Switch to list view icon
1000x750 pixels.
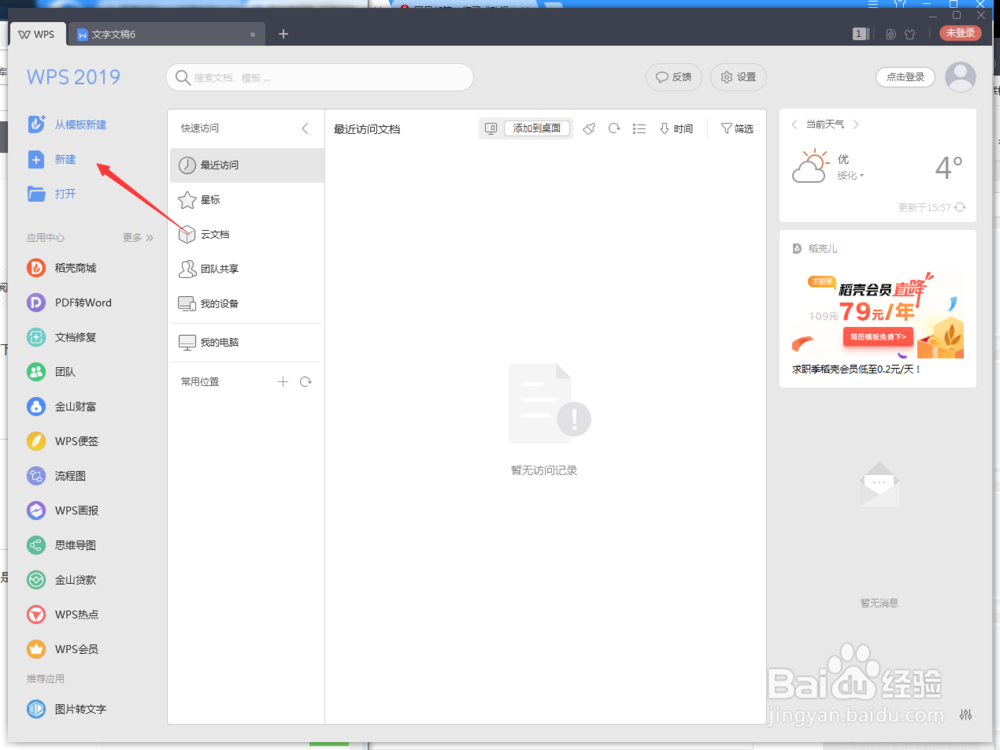(x=639, y=129)
